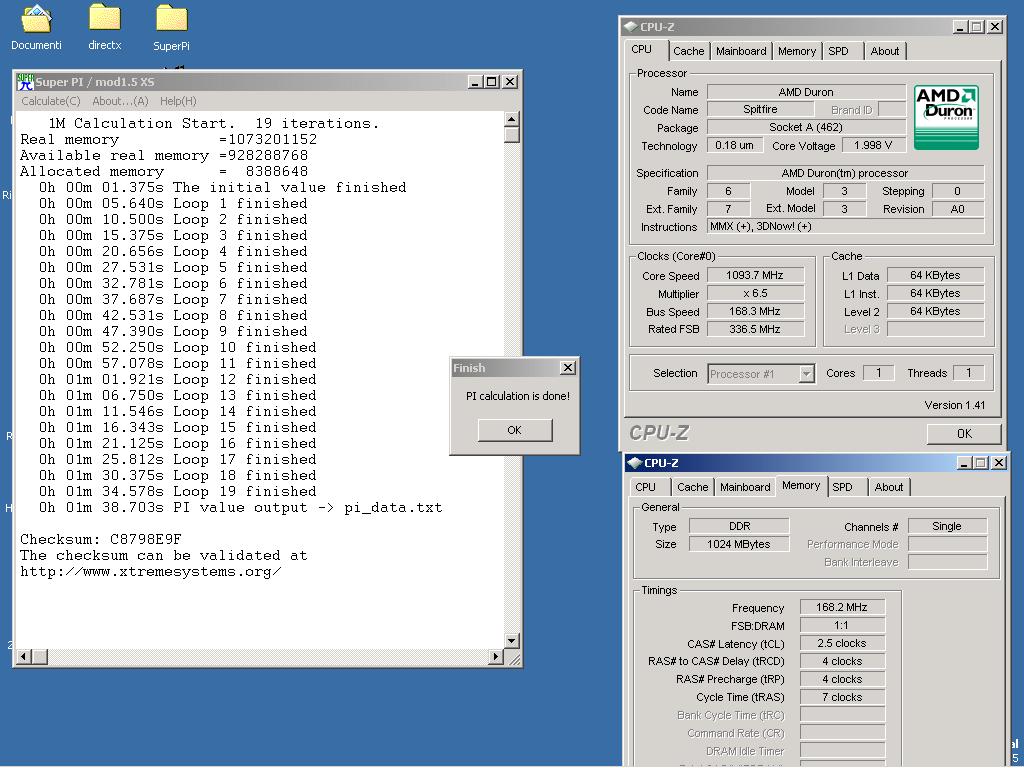Click OK button in top CPU-Z window
Screen dimensions: 1024x768
pos(964,434)
